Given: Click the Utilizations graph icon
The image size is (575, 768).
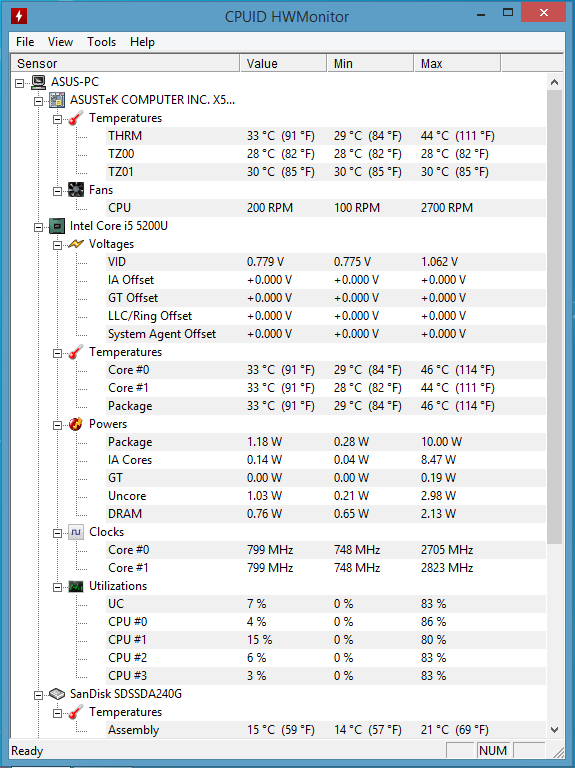Looking at the screenshot, I should (x=76, y=586).
